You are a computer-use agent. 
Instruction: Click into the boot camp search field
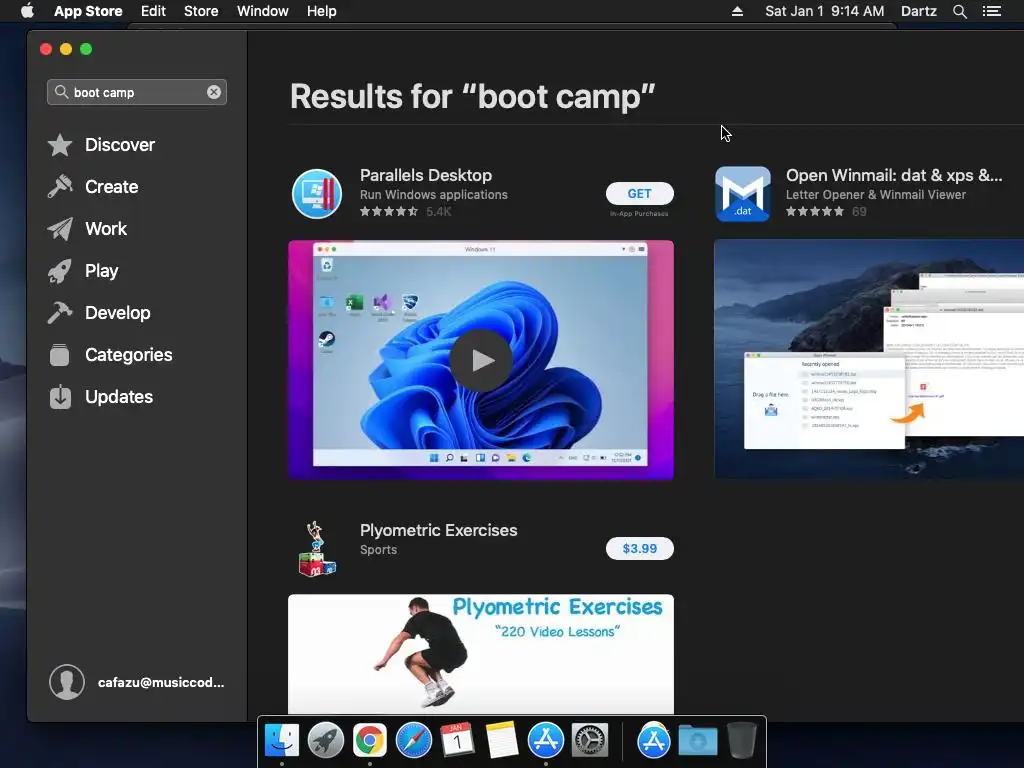coord(136,92)
